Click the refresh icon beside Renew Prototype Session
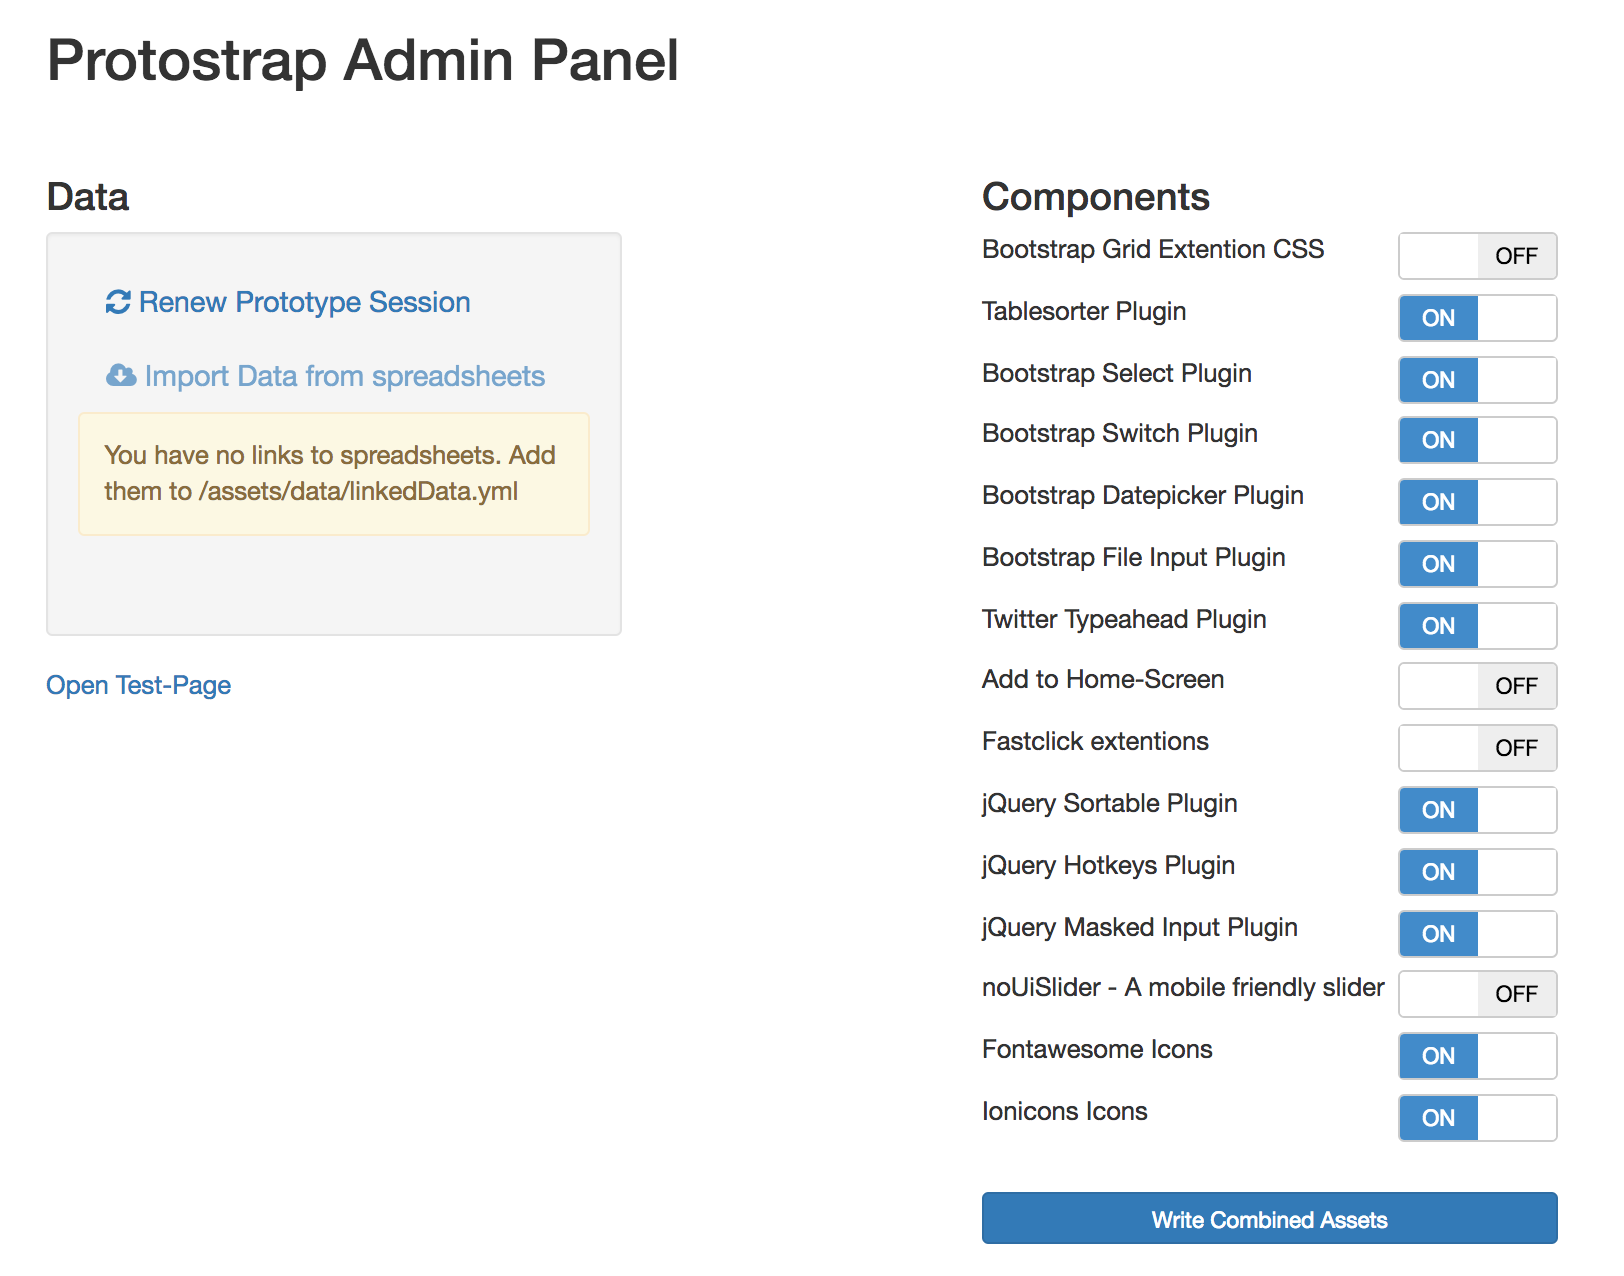1624x1276 pixels. [118, 302]
